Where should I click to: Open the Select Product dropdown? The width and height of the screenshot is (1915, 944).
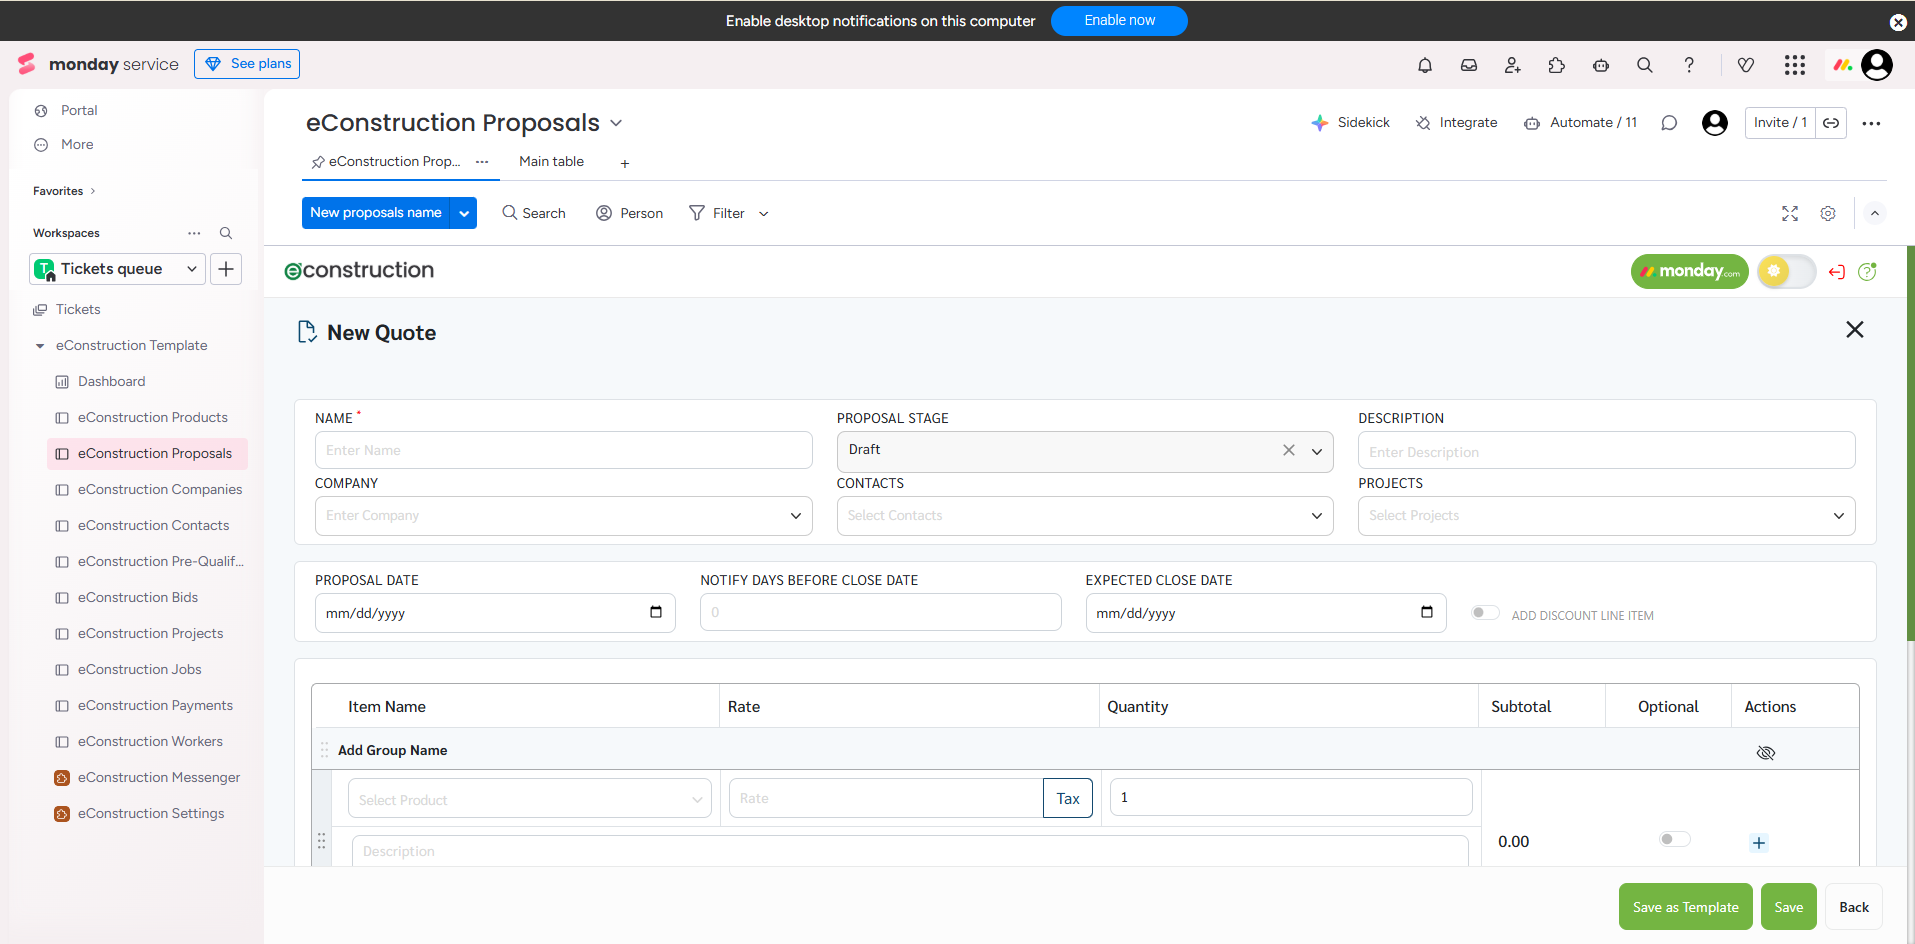coord(529,799)
